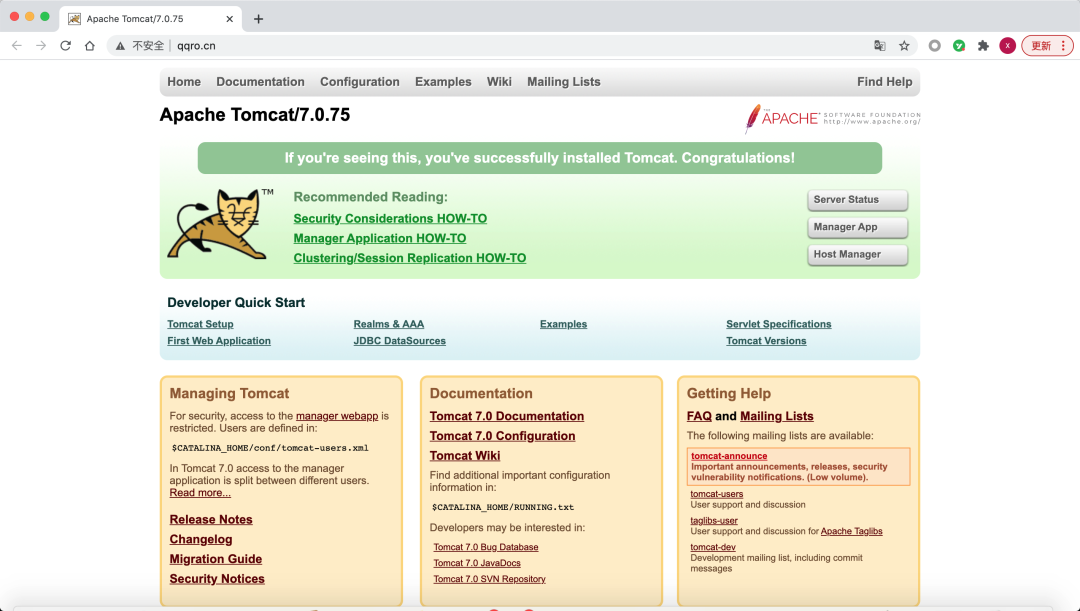Open the Documentation menu item
Screen dimensions: 1080x611
coord(260,82)
